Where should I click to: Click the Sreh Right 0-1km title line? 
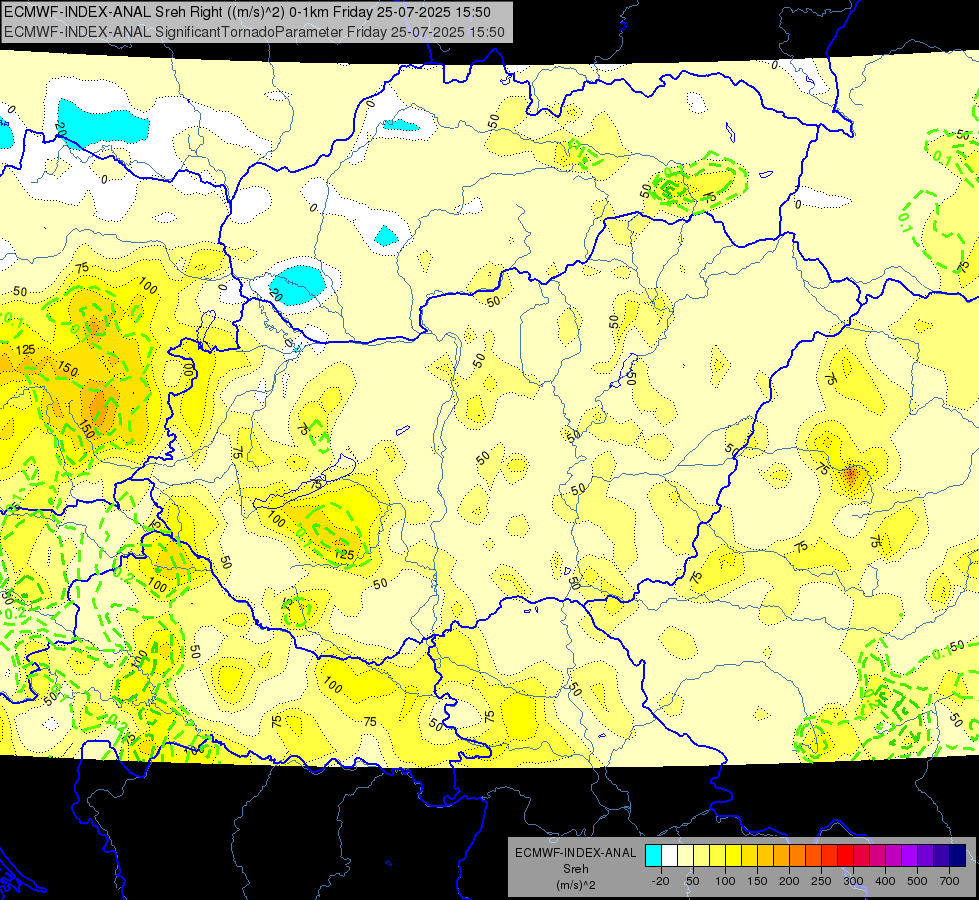[x=247, y=12]
